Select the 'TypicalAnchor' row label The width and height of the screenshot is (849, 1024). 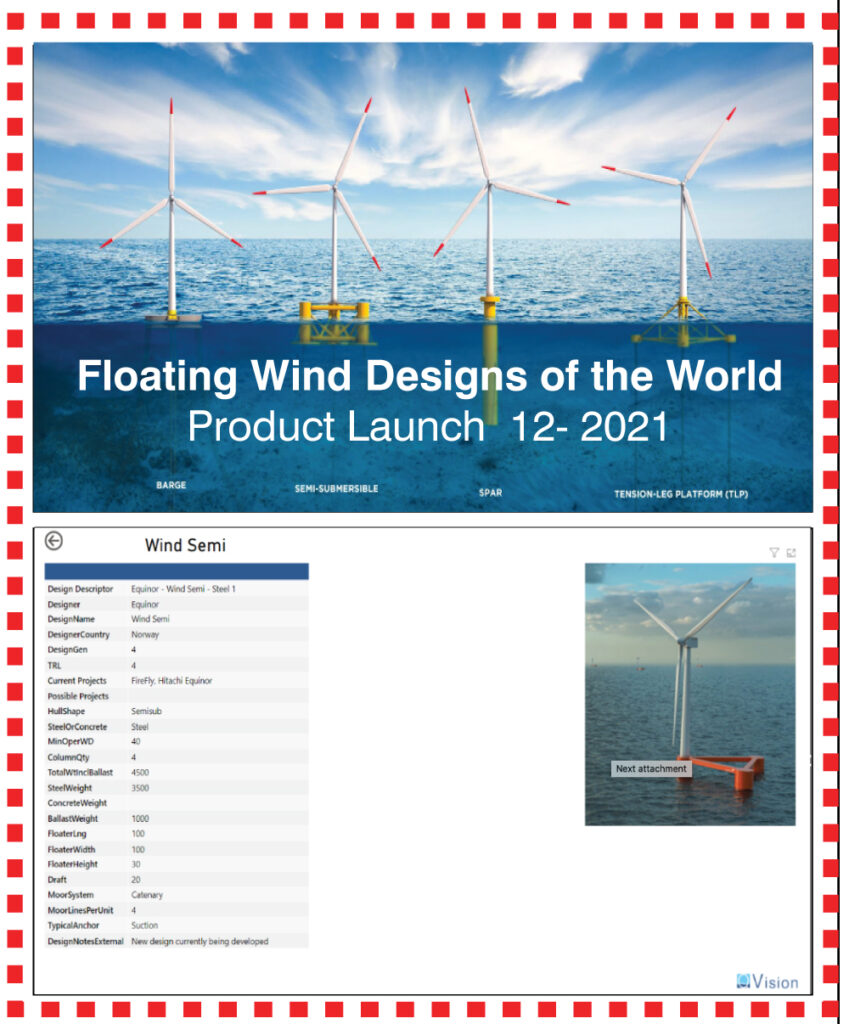pos(73,926)
